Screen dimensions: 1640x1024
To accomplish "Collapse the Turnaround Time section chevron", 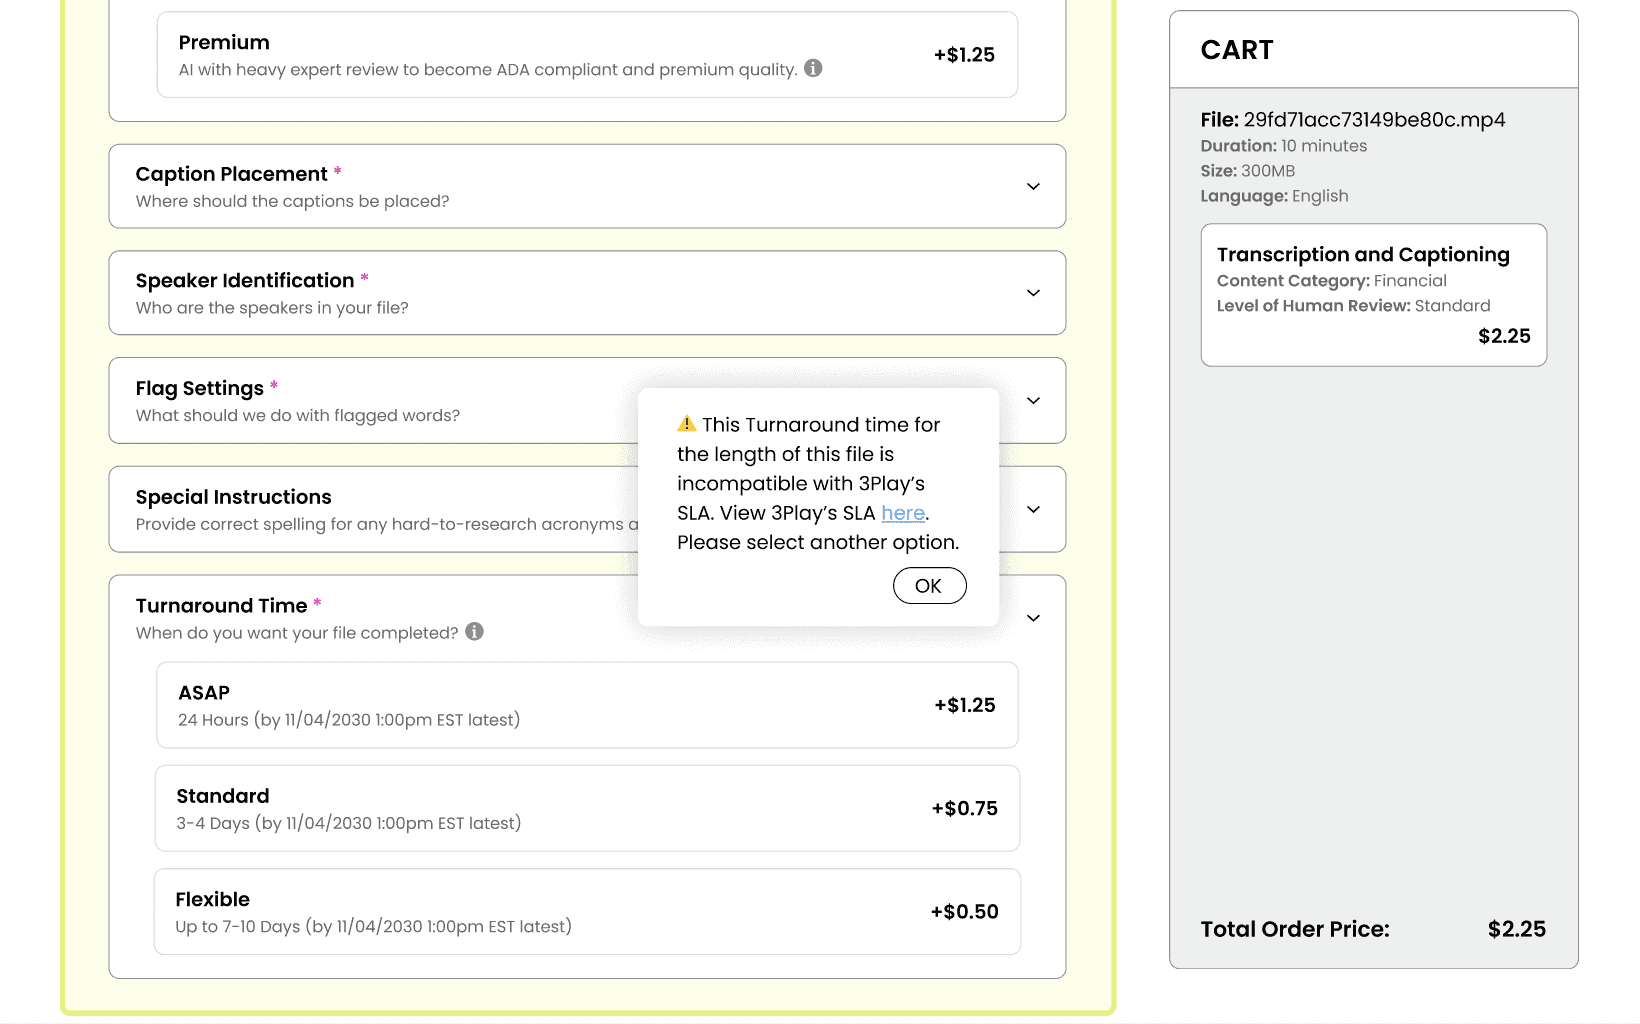I will click(x=1033, y=618).
